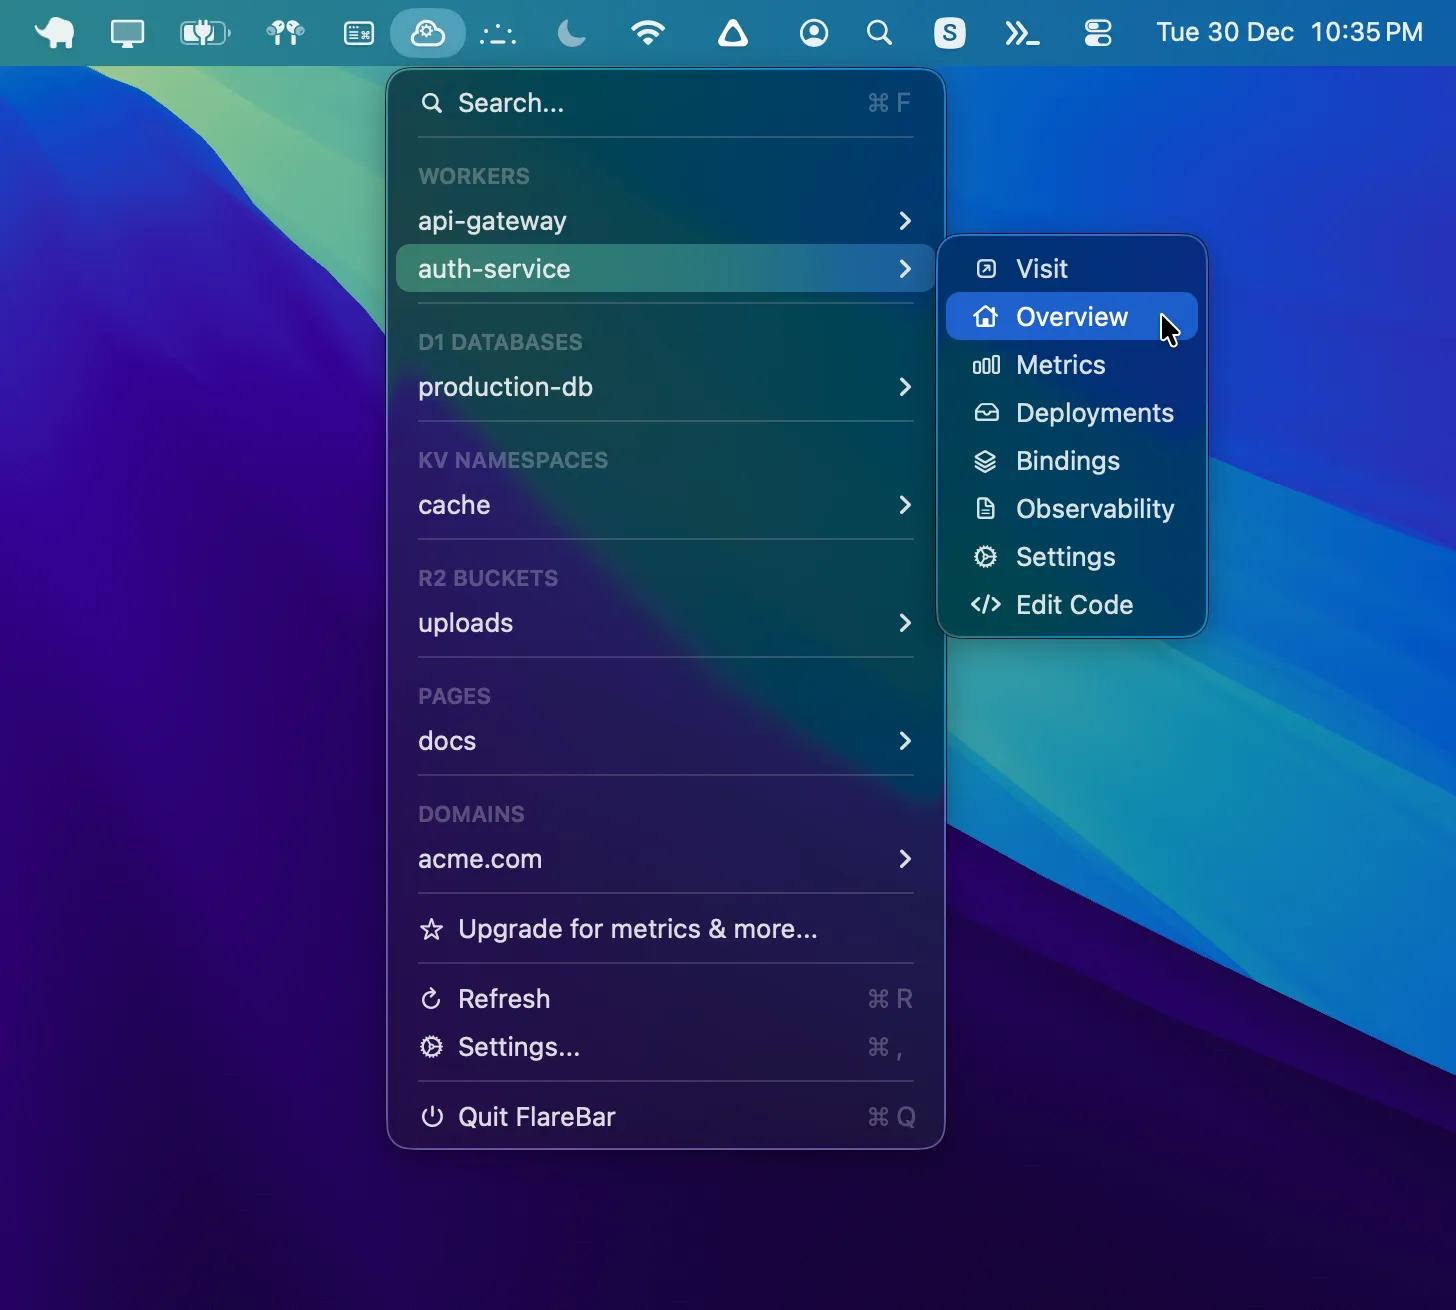Click Upgrade for metrics & more
Image resolution: width=1456 pixels, height=1310 pixels.
click(x=636, y=929)
